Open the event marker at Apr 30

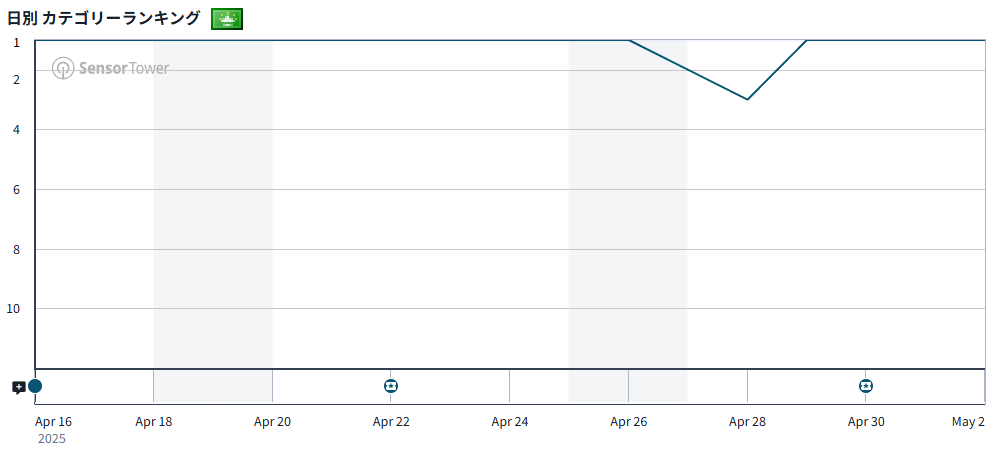(866, 386)
